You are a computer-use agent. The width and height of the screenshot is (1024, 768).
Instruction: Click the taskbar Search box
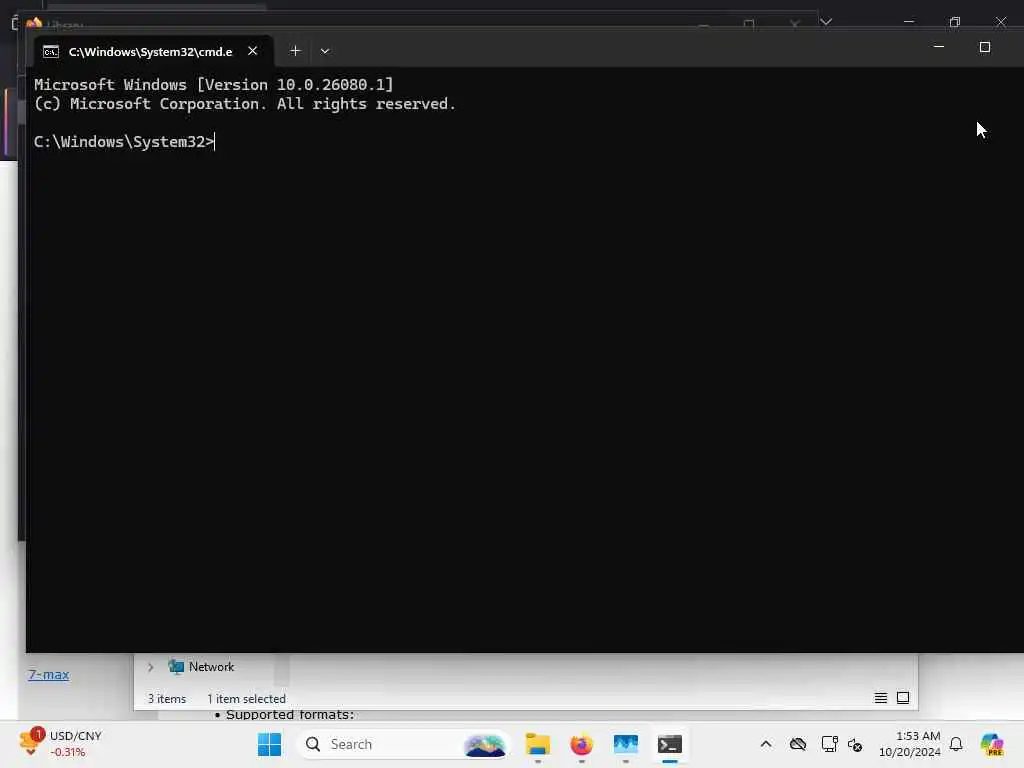(404, 744)
